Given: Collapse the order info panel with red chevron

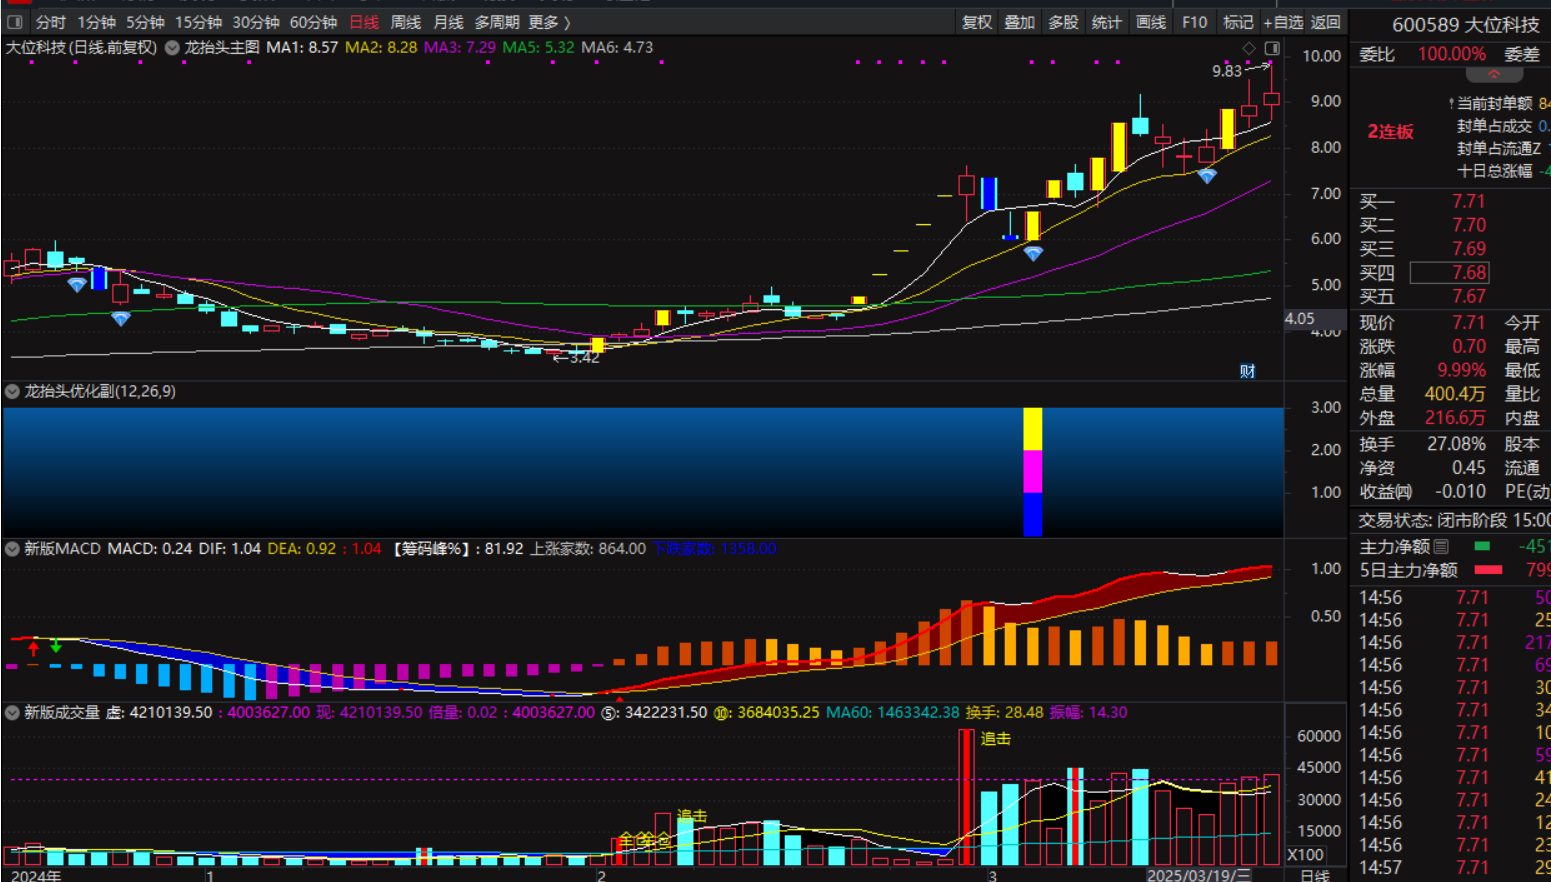Looking at the screenshot, I should click(1494, 75).
